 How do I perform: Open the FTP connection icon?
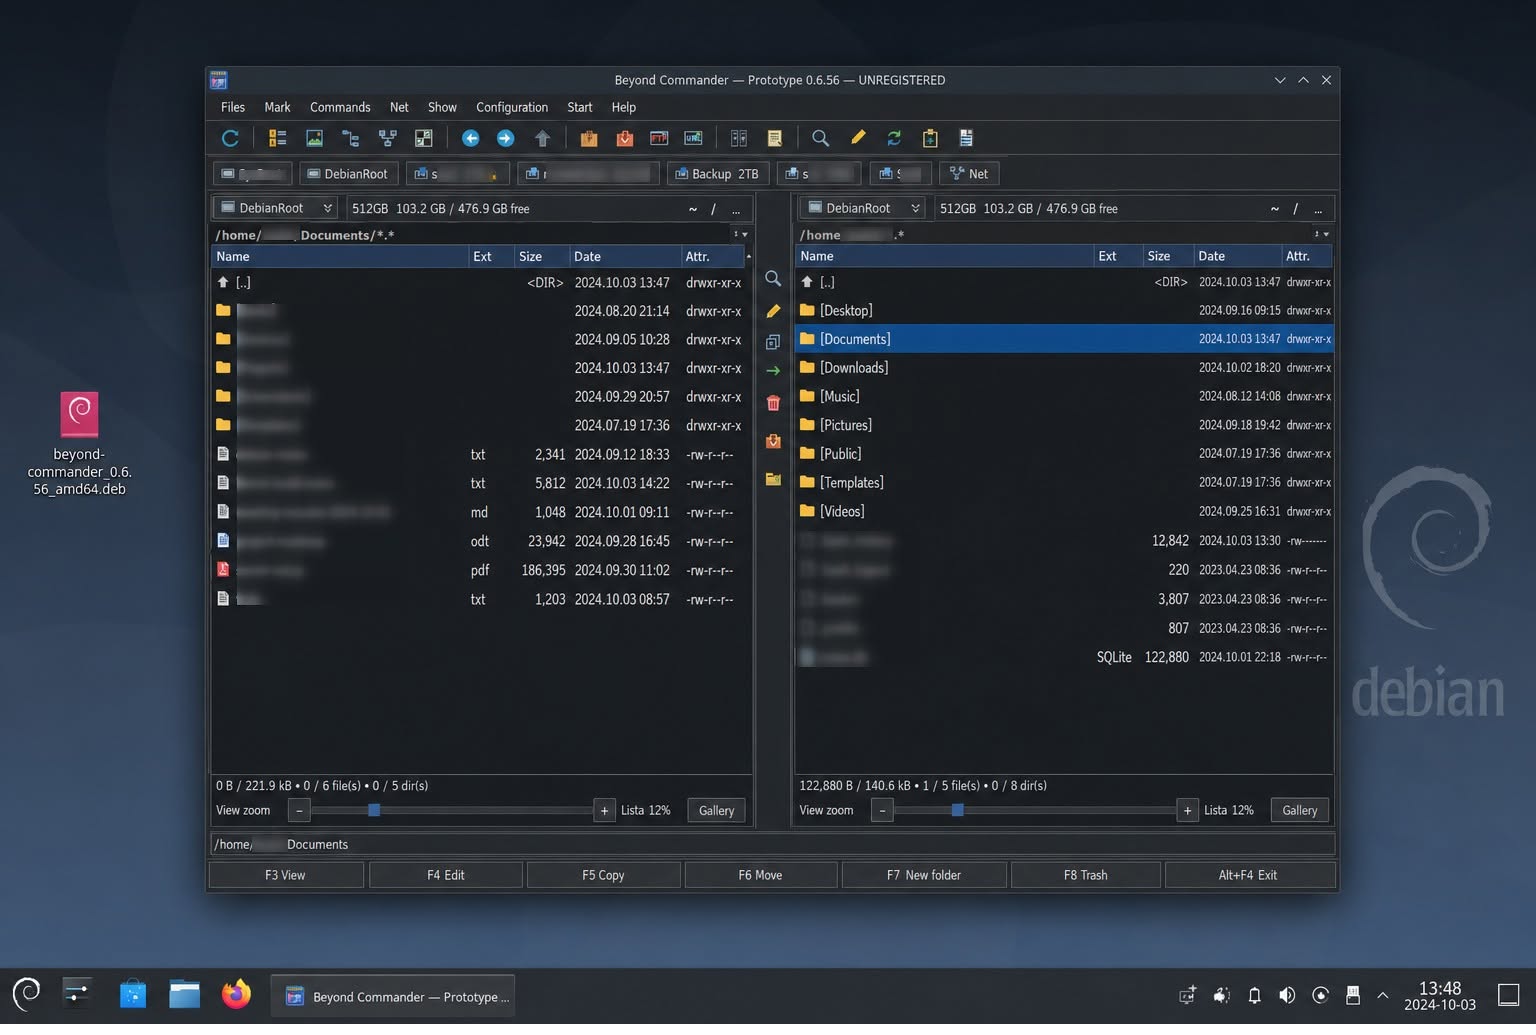[659, 138]
